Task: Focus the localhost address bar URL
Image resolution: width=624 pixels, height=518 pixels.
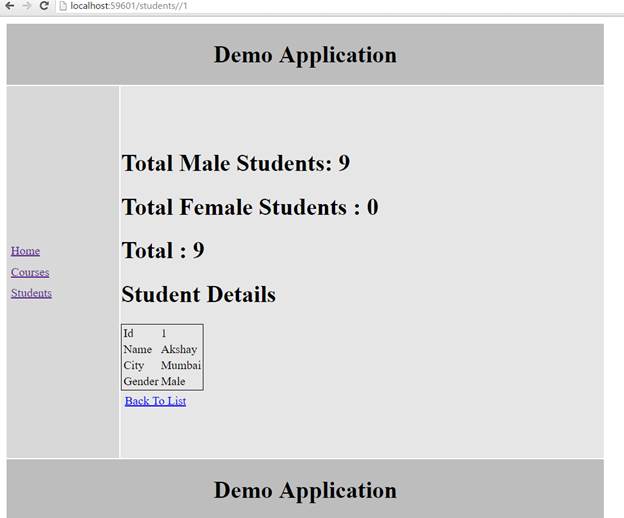Action: pyautogui.click(x=129, y=6)
